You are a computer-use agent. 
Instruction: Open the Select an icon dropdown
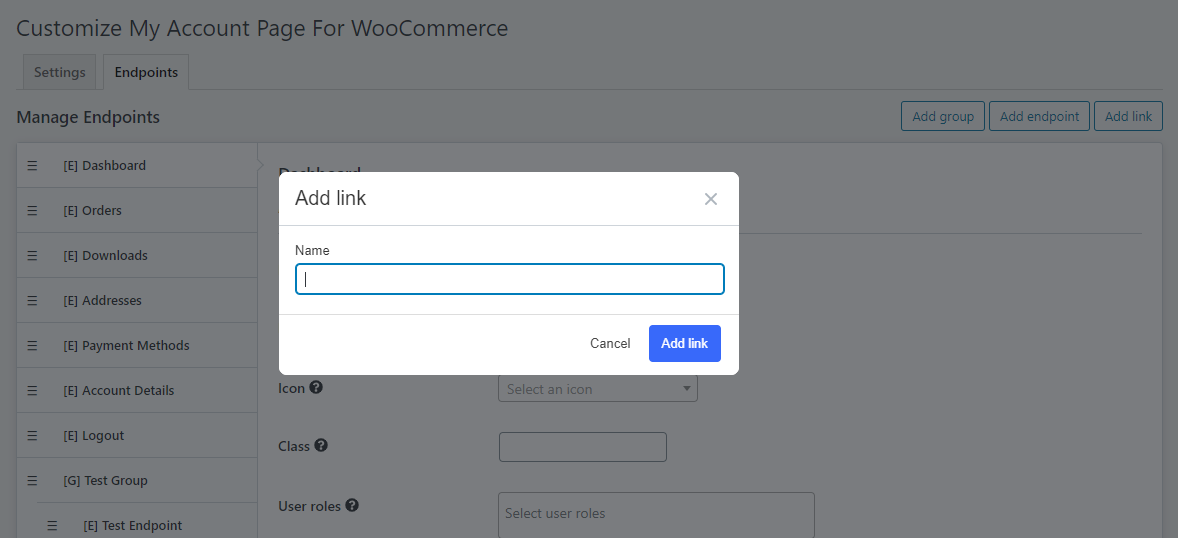pyautogui.click(x=597, y=389)
